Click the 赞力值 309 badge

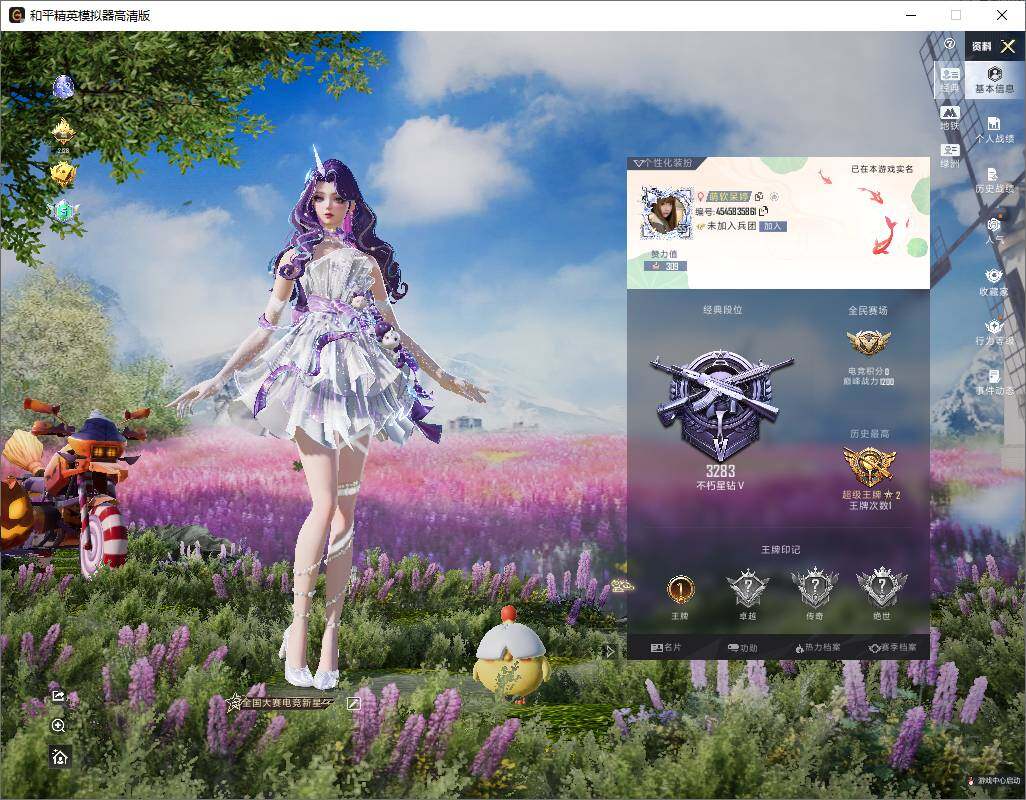(x=665, y=266)
